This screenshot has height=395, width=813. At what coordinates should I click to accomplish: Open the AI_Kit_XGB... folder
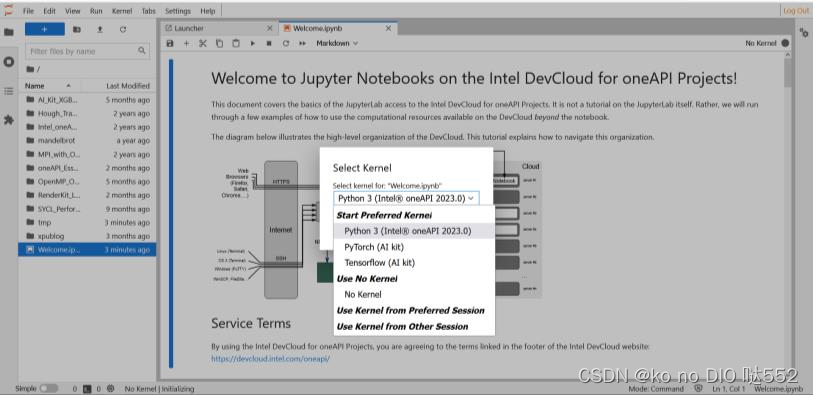tap(87, 100)
